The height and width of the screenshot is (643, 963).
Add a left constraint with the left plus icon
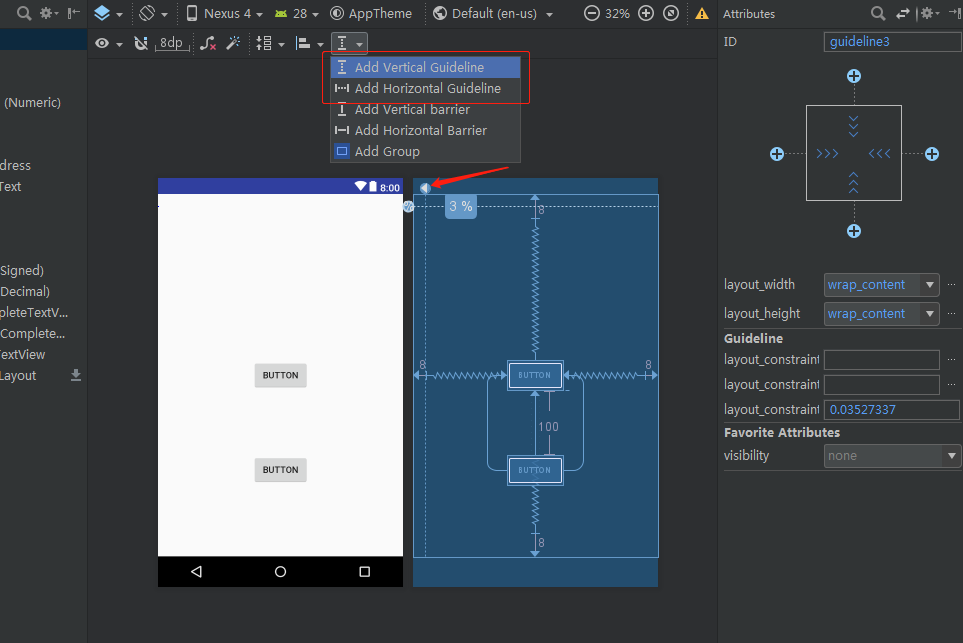[777, 154]
